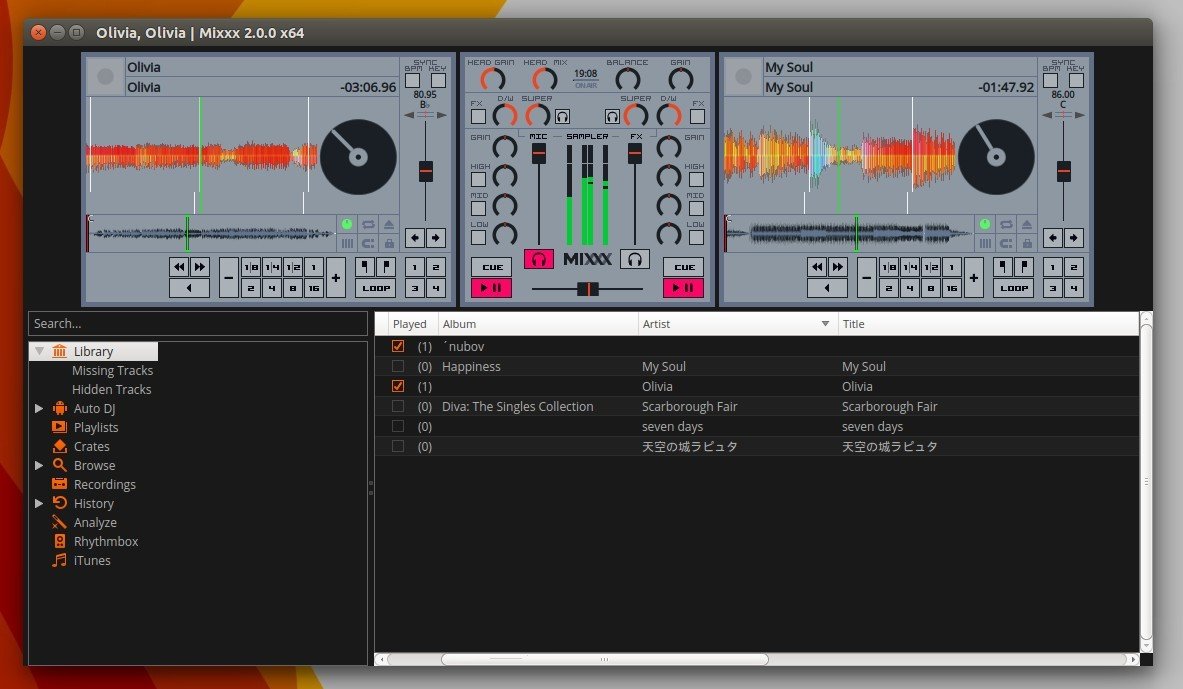This screenshot has height=689, width=1183.
Task: Toggle repeat on the Olivia deck
Action: 368,224
